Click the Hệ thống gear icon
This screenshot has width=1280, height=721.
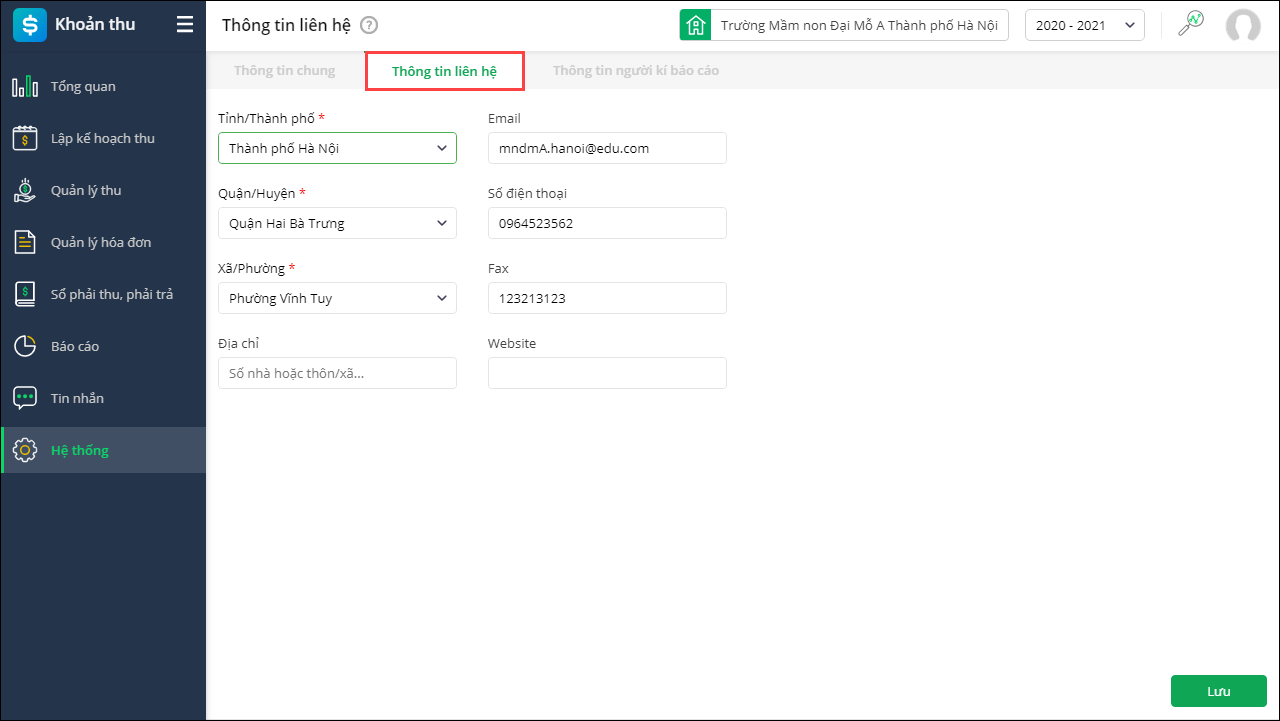[25, 451]
